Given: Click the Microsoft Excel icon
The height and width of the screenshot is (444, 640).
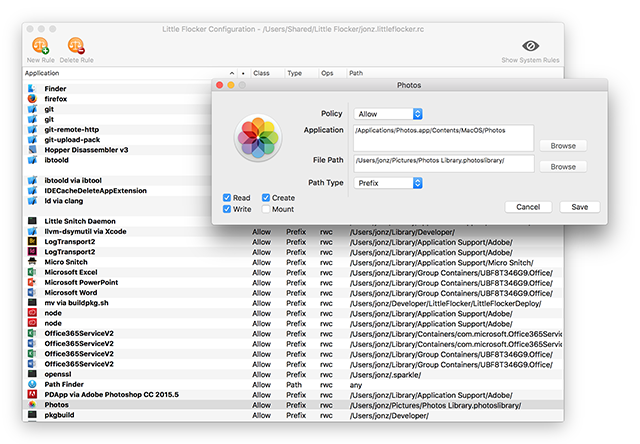Looking at the screenshot, I should [x=32, y=272].
